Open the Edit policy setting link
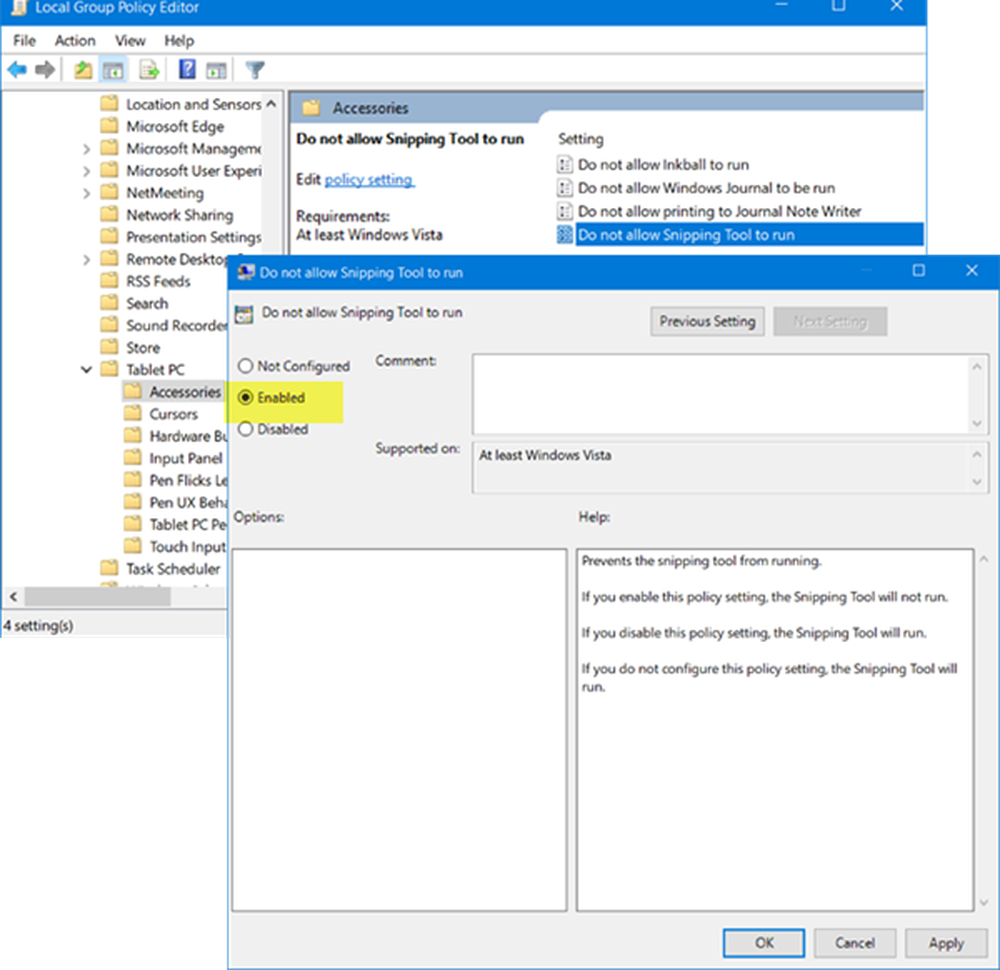1000x970 pixels. [x=369, y=180]
